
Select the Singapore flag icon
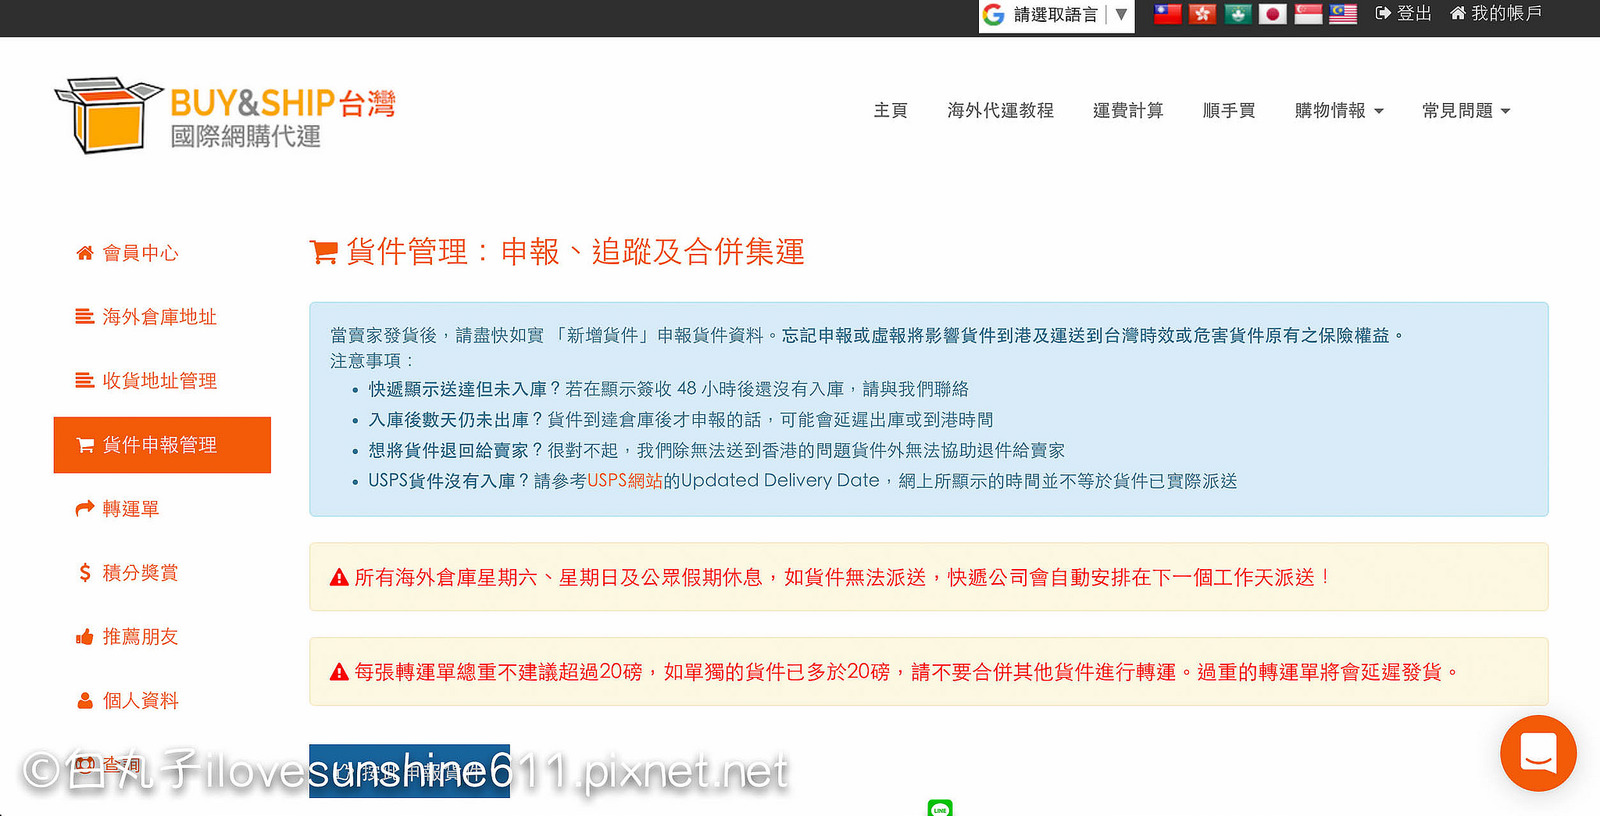pyautogui.click(x=1308, y=14)
